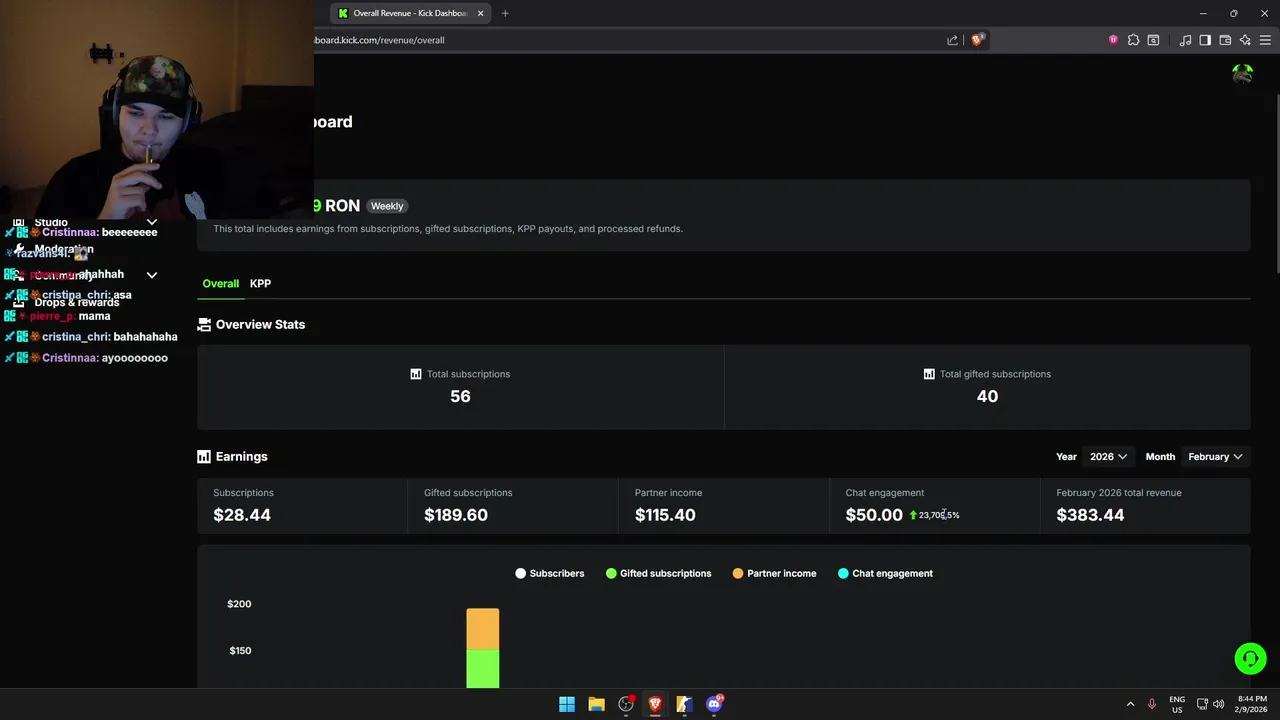Open the pink shield extension icon
Image resolution: width=1280 pixels, height=720 pixels.
coord(1113,40)
